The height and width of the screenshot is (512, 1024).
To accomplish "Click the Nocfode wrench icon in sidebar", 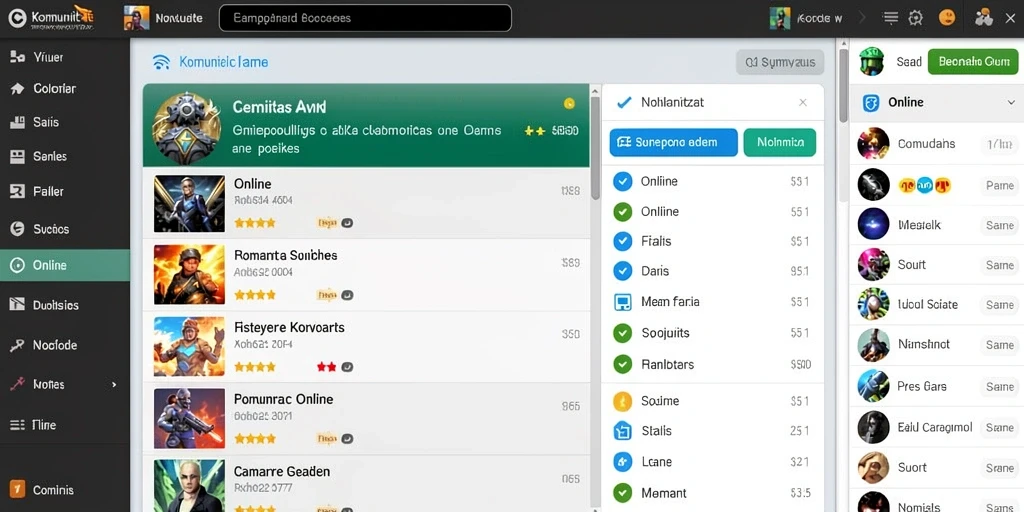I will [18, 345].
